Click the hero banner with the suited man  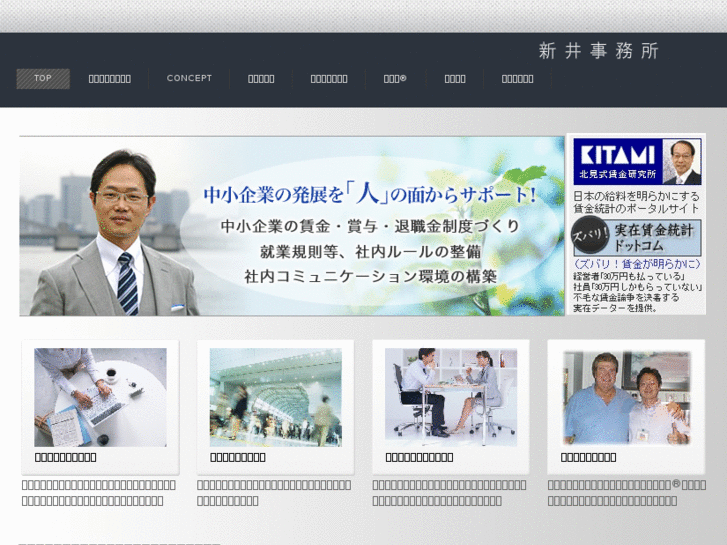pyautogui.click(x=292, y=226)
